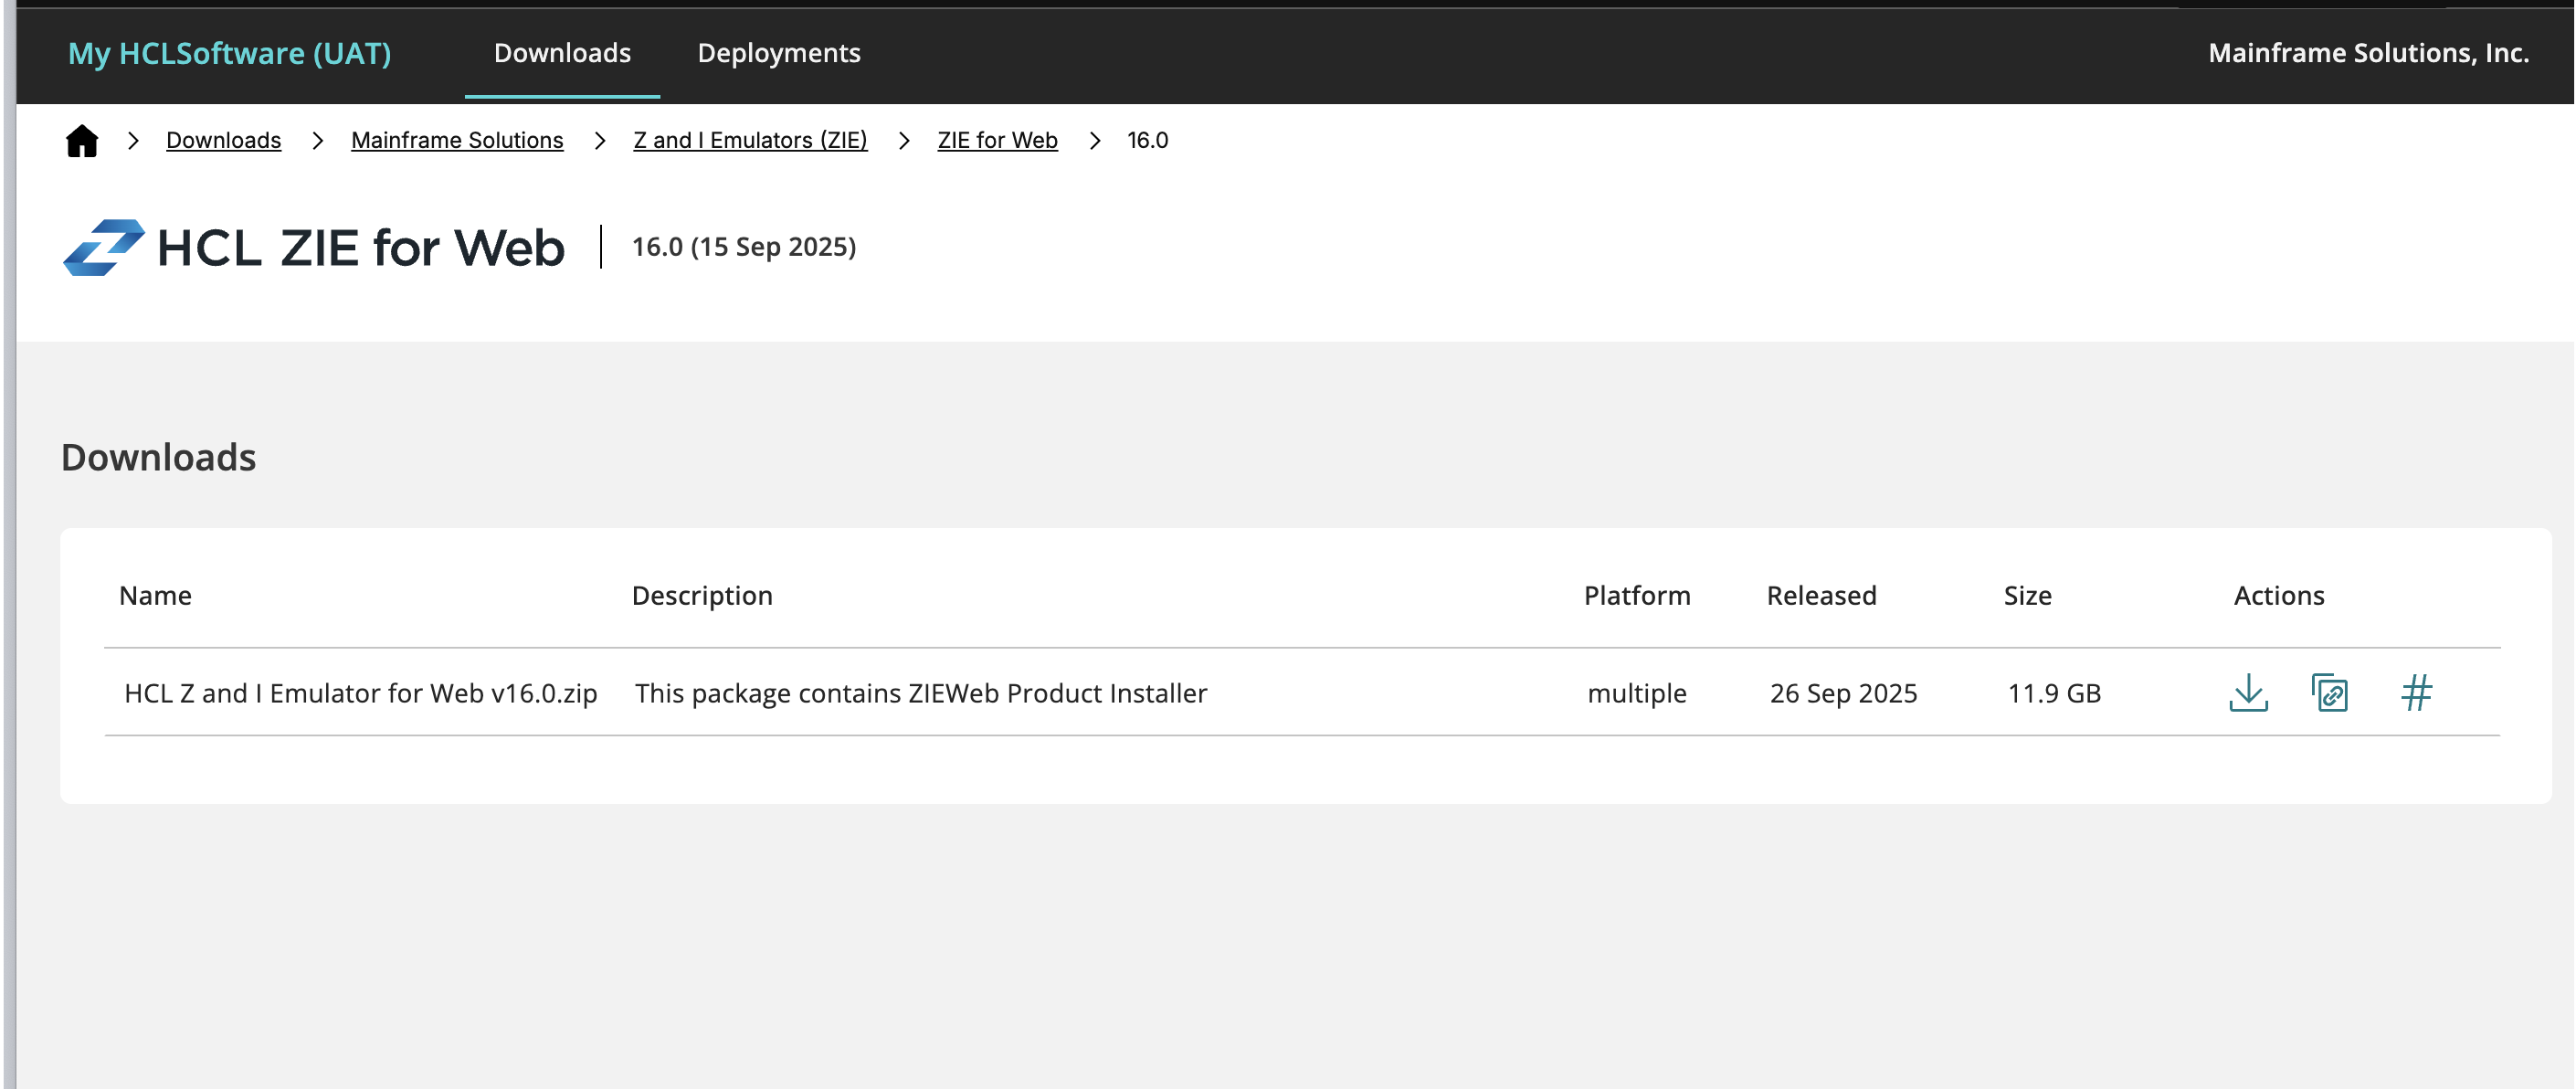Screen dimensions: 2576x1089
Task: Open Z and I Emulators (ZIE) breadcrumb
Action: 750,141
